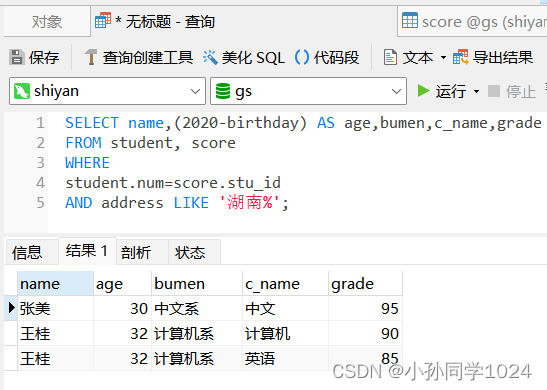Select the 中文 c_name cell
Screen dimensions: 547x390
(285, 308)
